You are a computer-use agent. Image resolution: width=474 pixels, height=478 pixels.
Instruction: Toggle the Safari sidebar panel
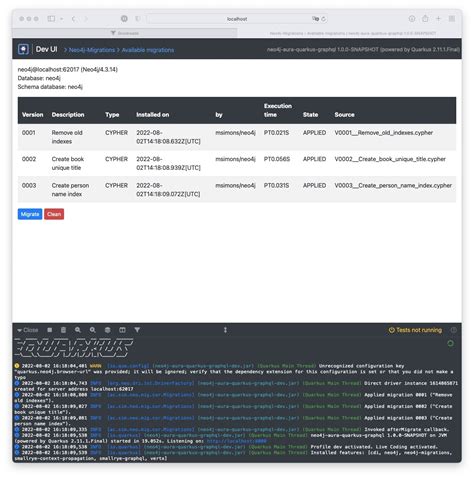point(51,19)
